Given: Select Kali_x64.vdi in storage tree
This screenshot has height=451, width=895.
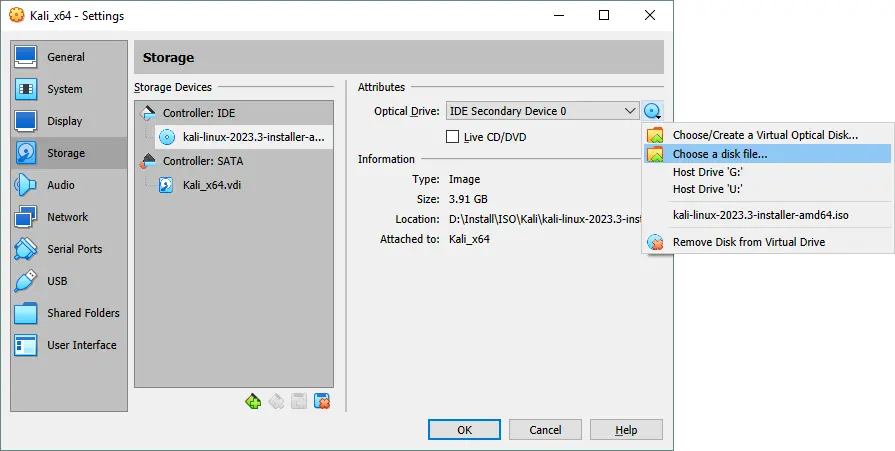Looking at the screenshot, I should click(x=212, y=185).
